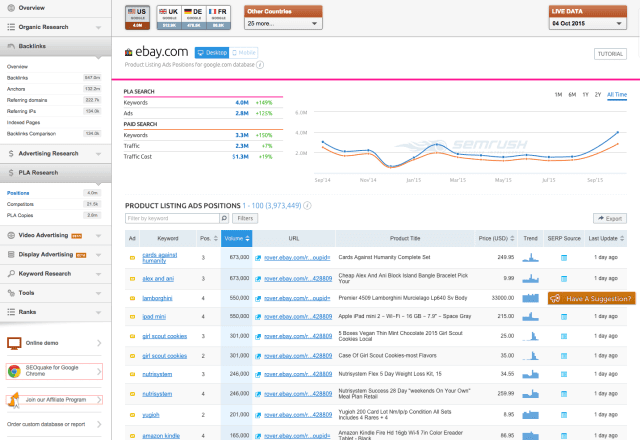Open the cards against humanity keyword
This screenshot has height=440, width=640.
[160, 258]
